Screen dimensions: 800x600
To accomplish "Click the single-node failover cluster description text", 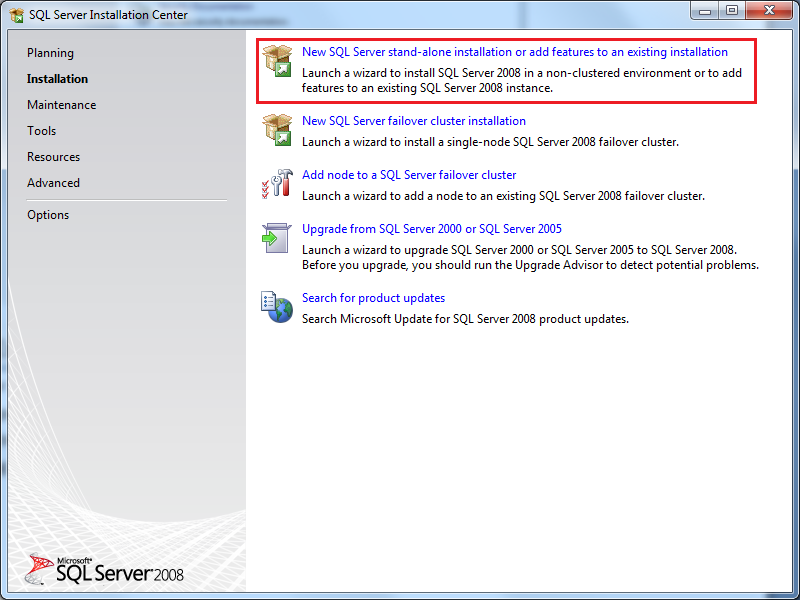I will click(490, 142).
